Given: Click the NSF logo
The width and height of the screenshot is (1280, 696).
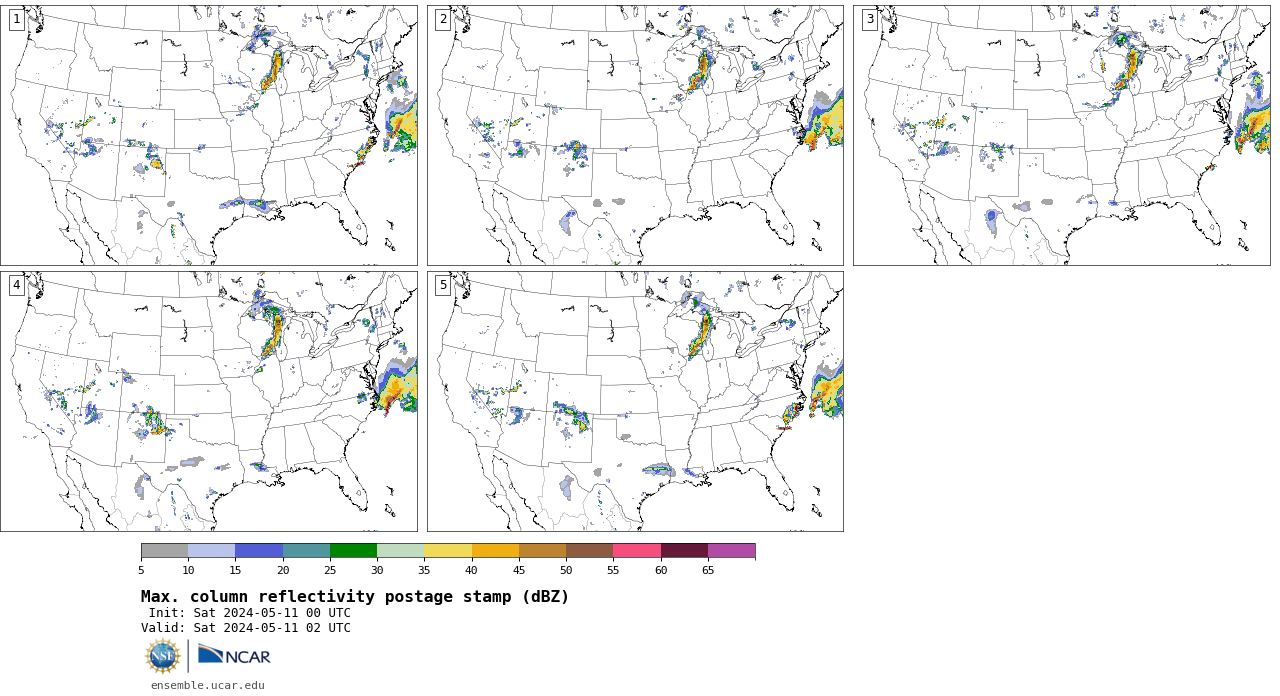Looking at the screenshot, I should point(163,656).
